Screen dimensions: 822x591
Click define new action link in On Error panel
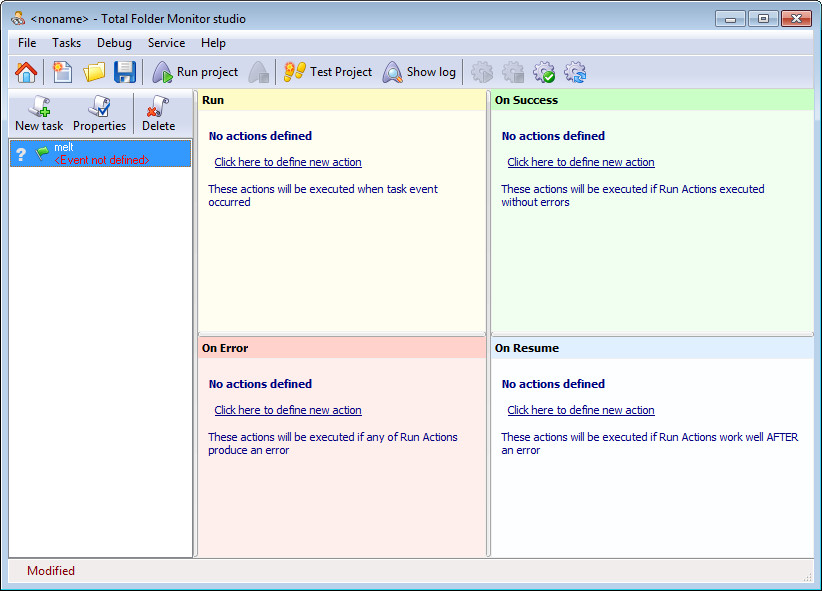[x=288, y=410]
